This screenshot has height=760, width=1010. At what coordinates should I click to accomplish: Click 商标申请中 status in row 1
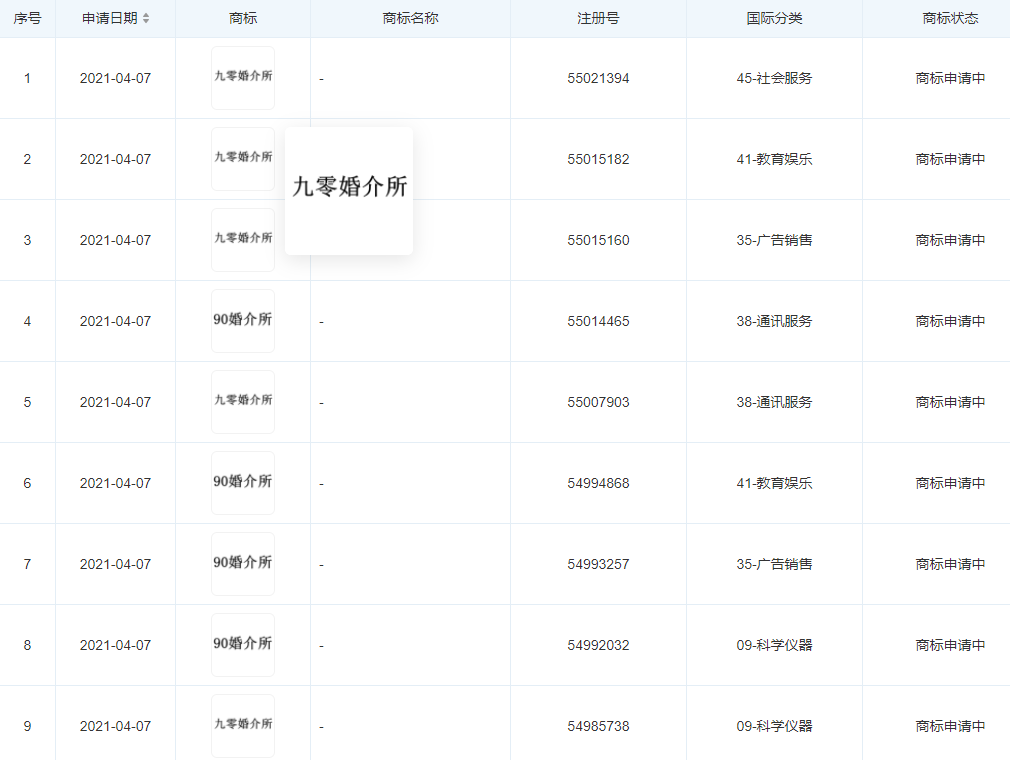[x=950, y=79]
